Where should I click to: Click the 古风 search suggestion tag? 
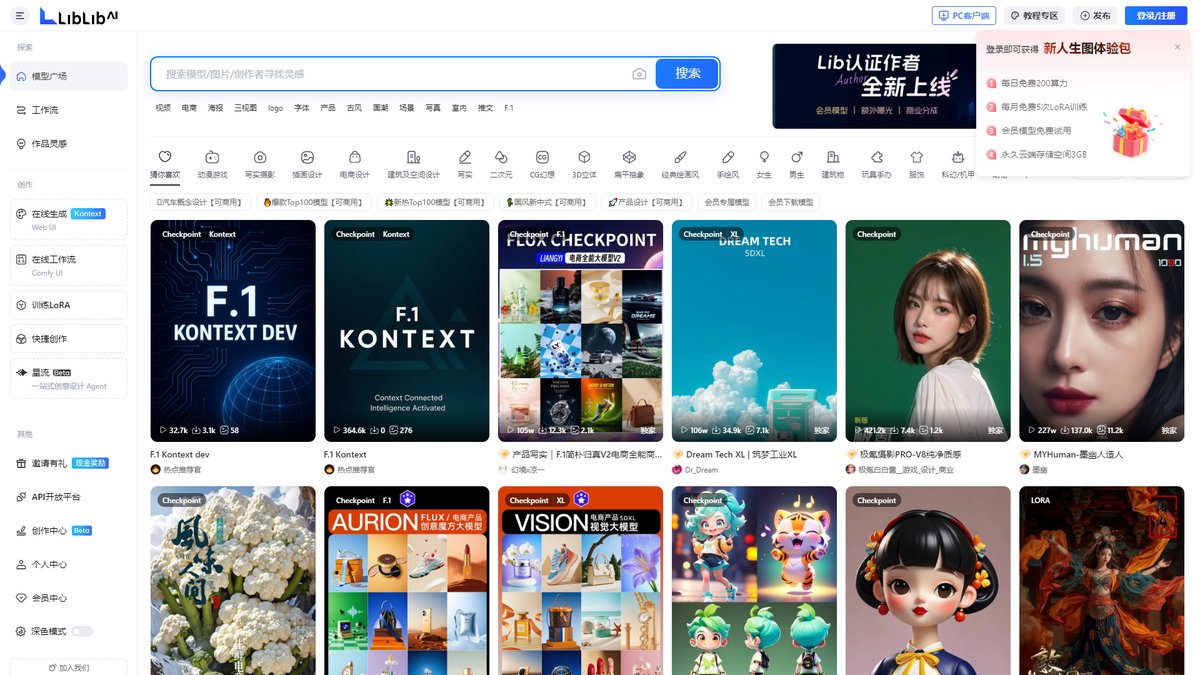coord(354,108)
